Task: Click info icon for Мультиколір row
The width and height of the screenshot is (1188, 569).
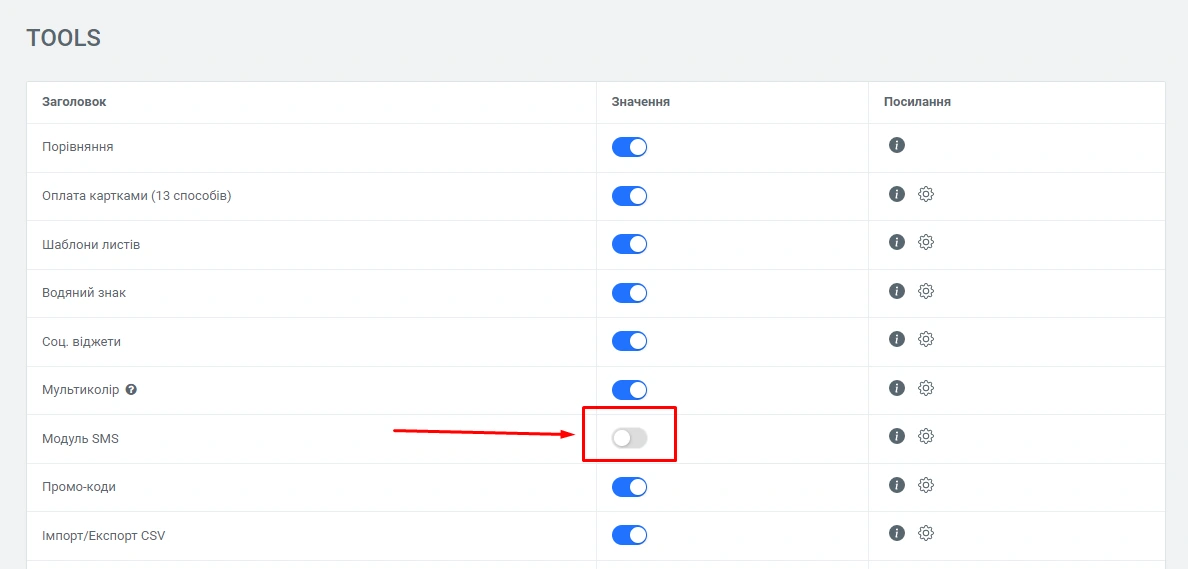Action: [897, 388]
